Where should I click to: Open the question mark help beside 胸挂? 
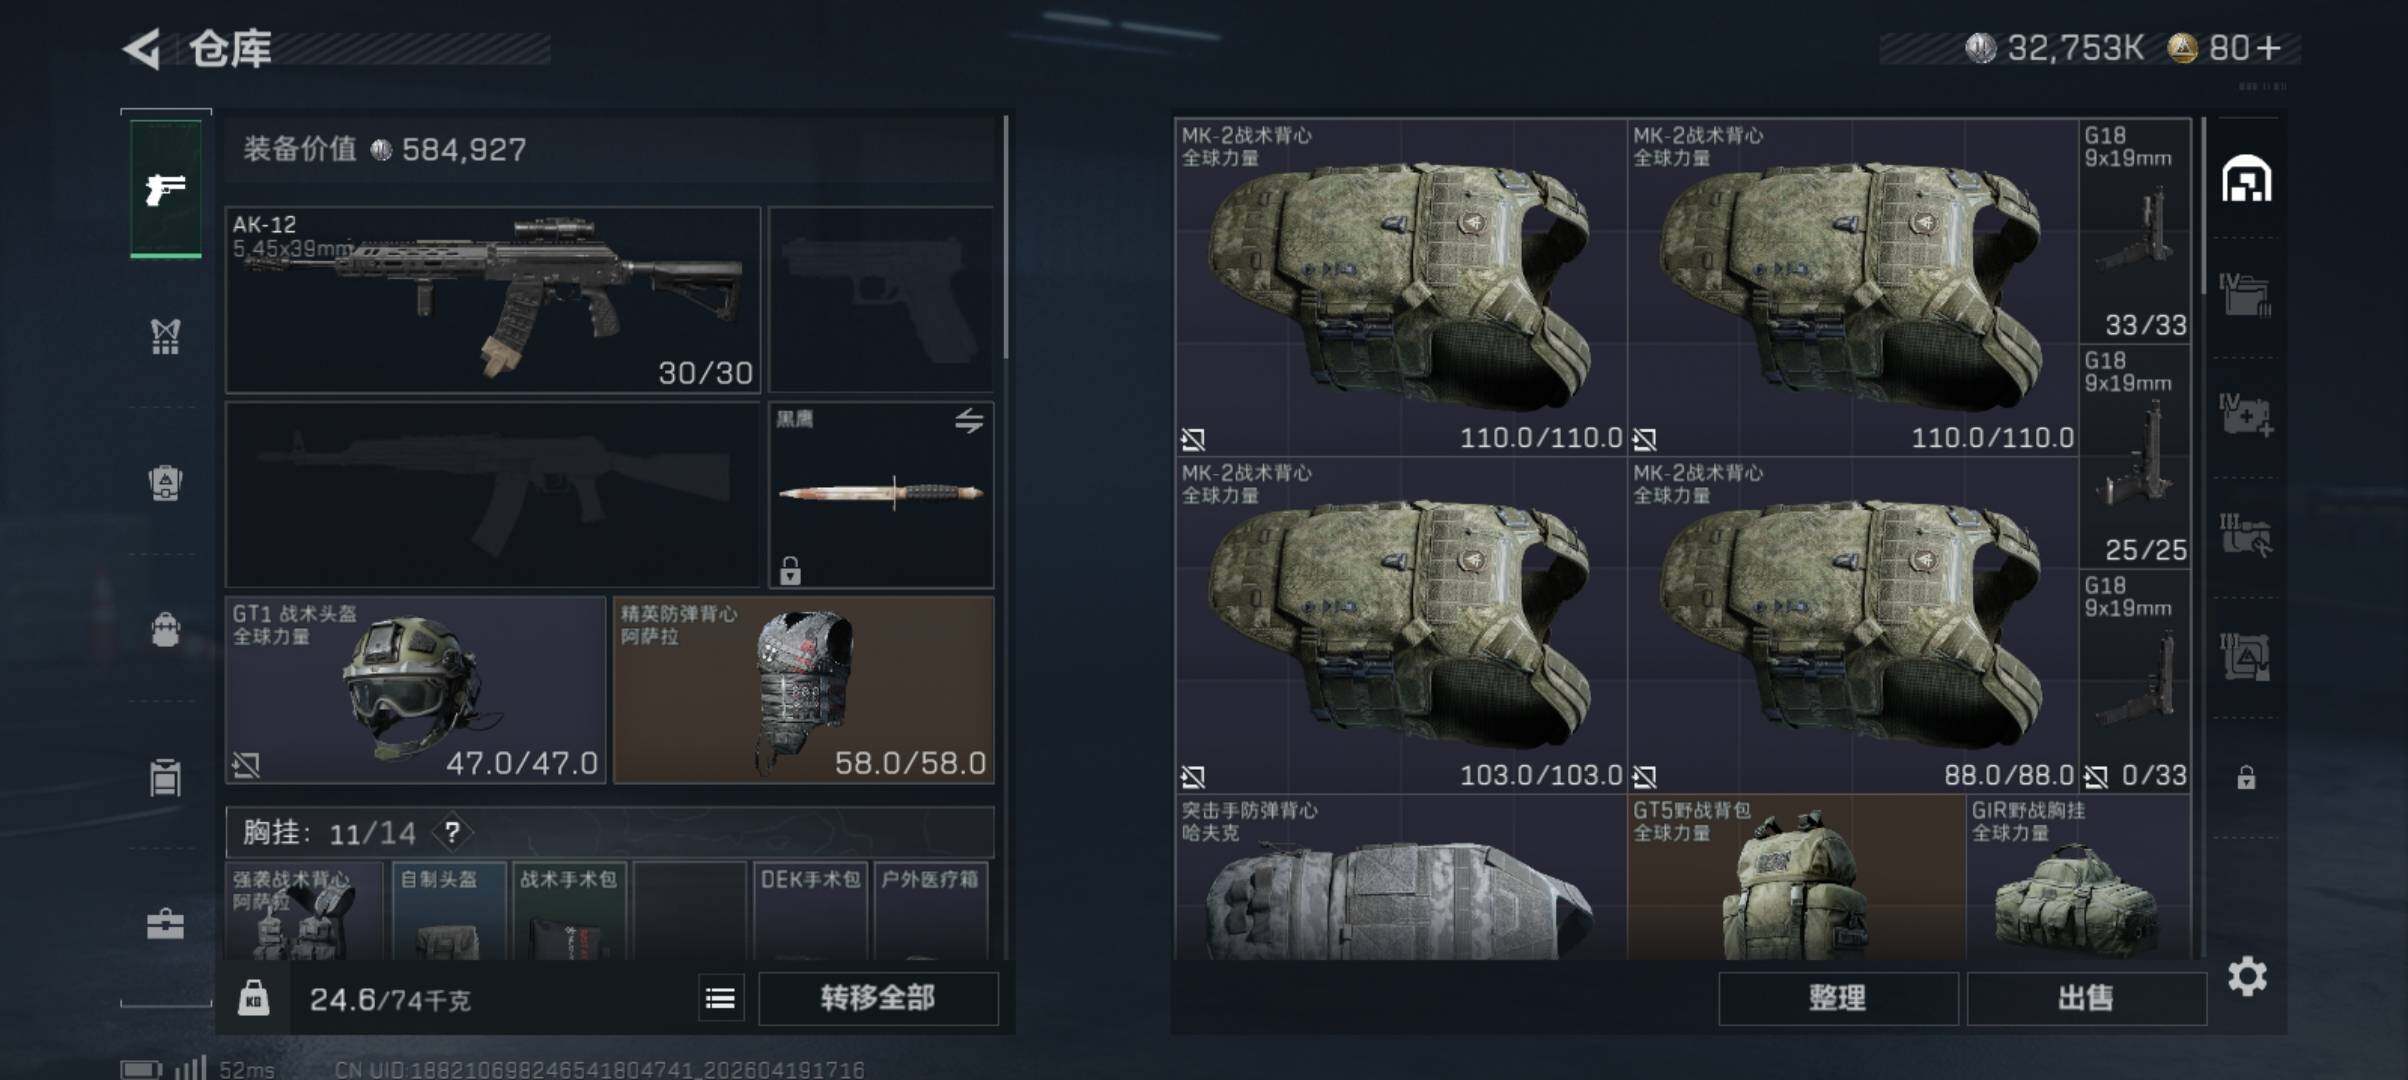click(x=452, y=832)
